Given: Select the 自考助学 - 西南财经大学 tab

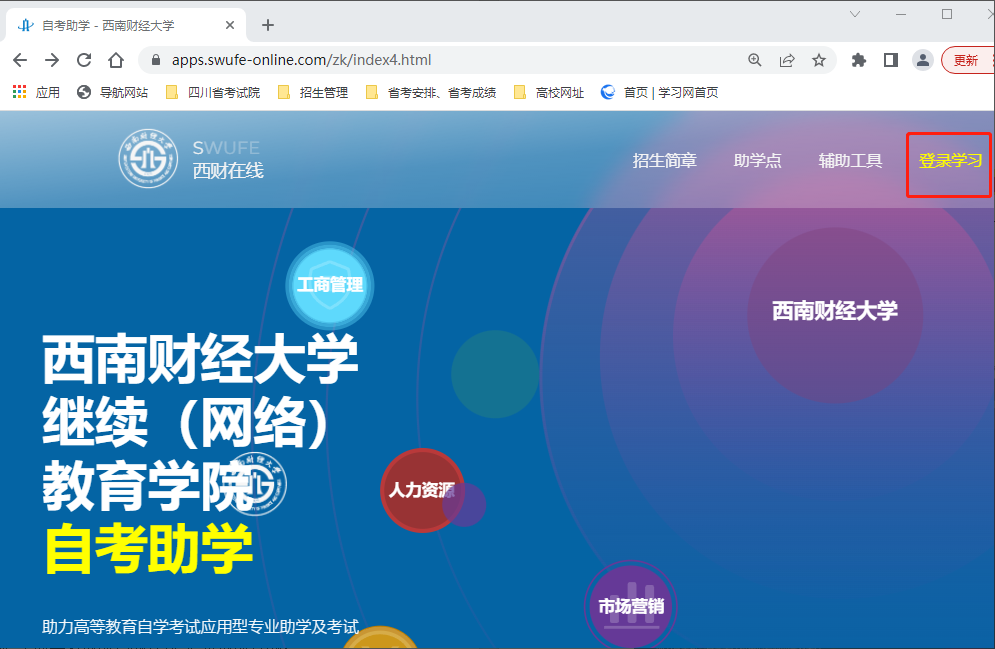Looking at the screenshot, I should point(126,25).
